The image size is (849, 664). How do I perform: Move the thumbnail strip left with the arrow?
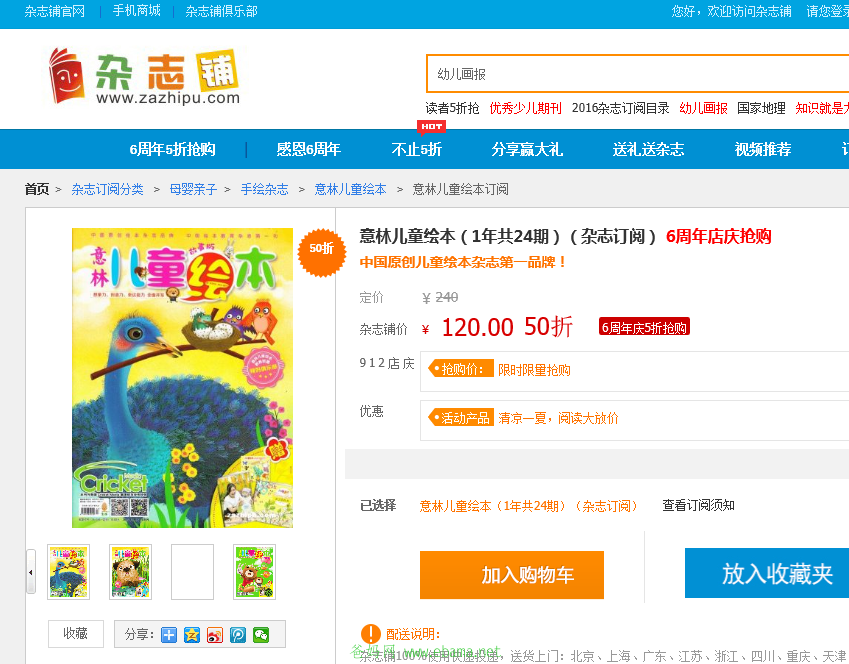click(31, 571)
